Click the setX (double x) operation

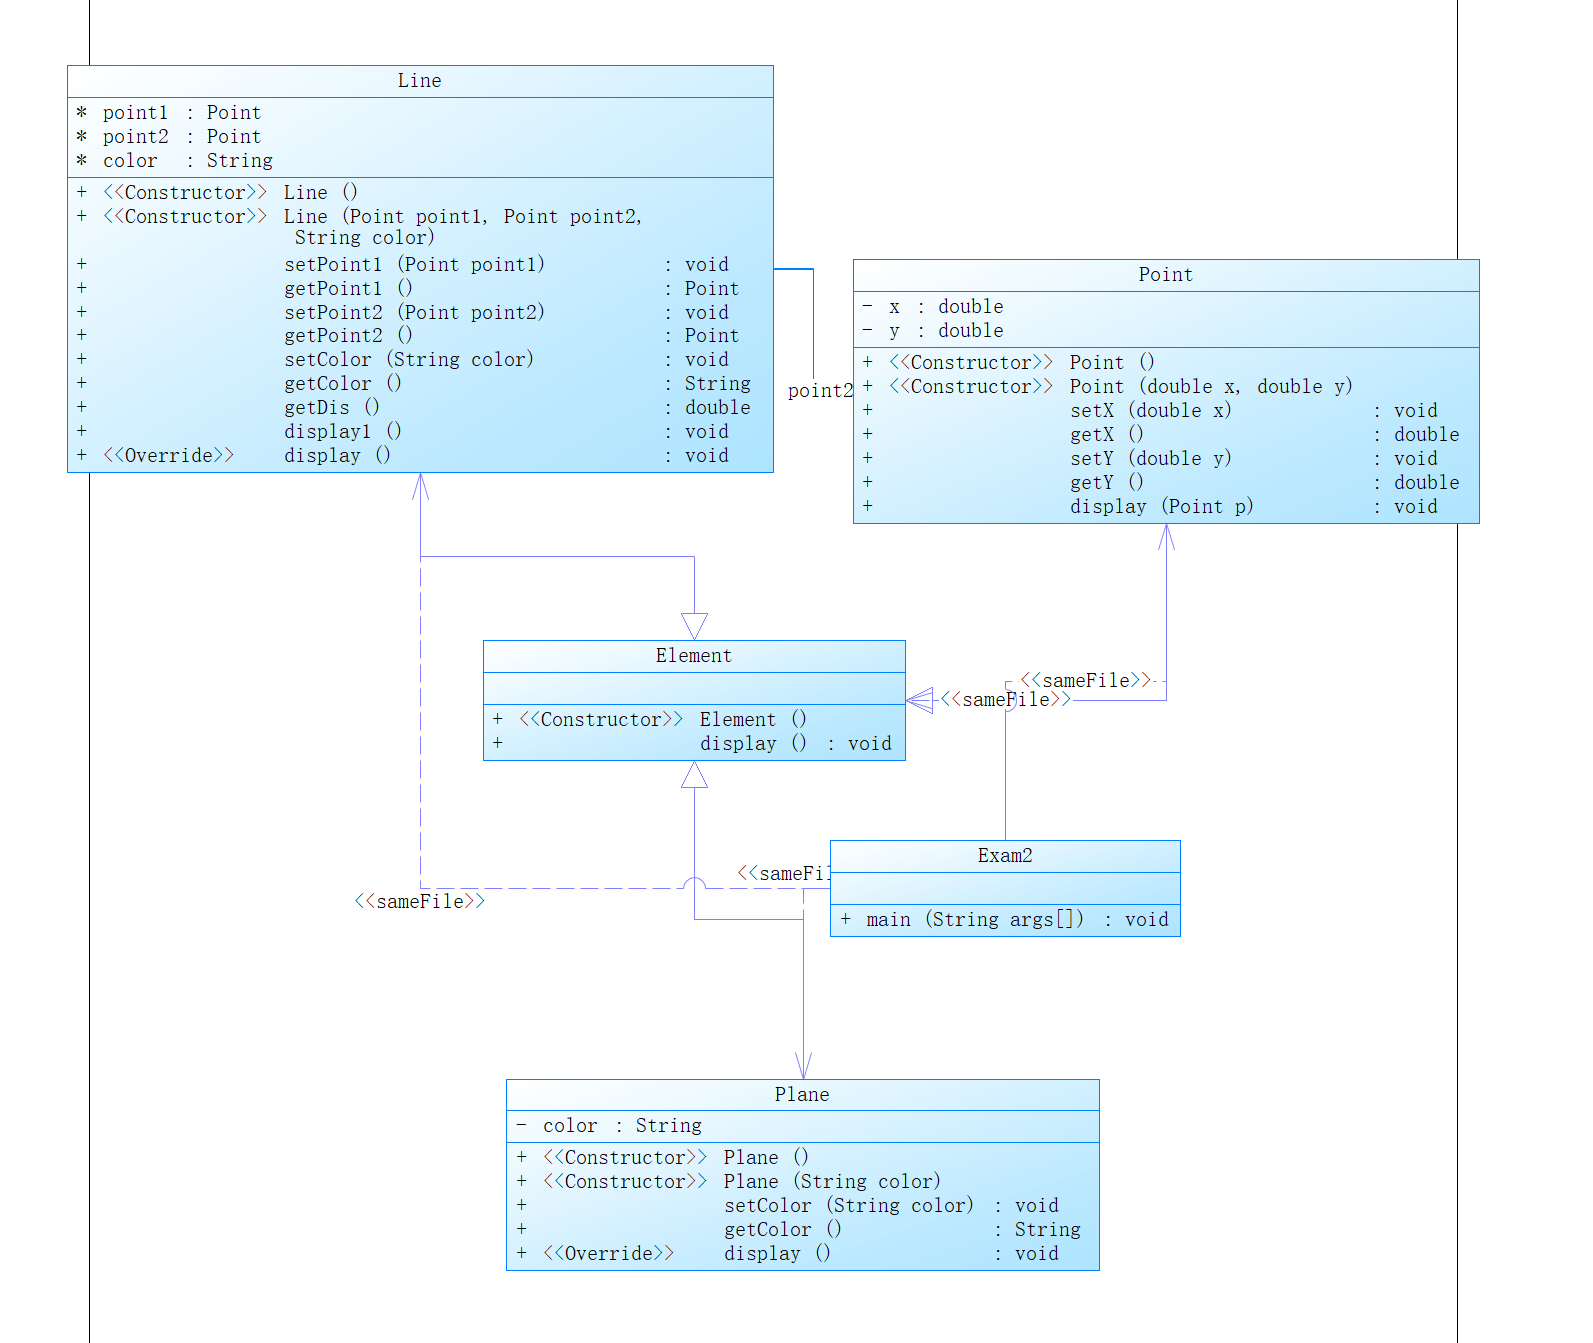[x=1151, y=411]
